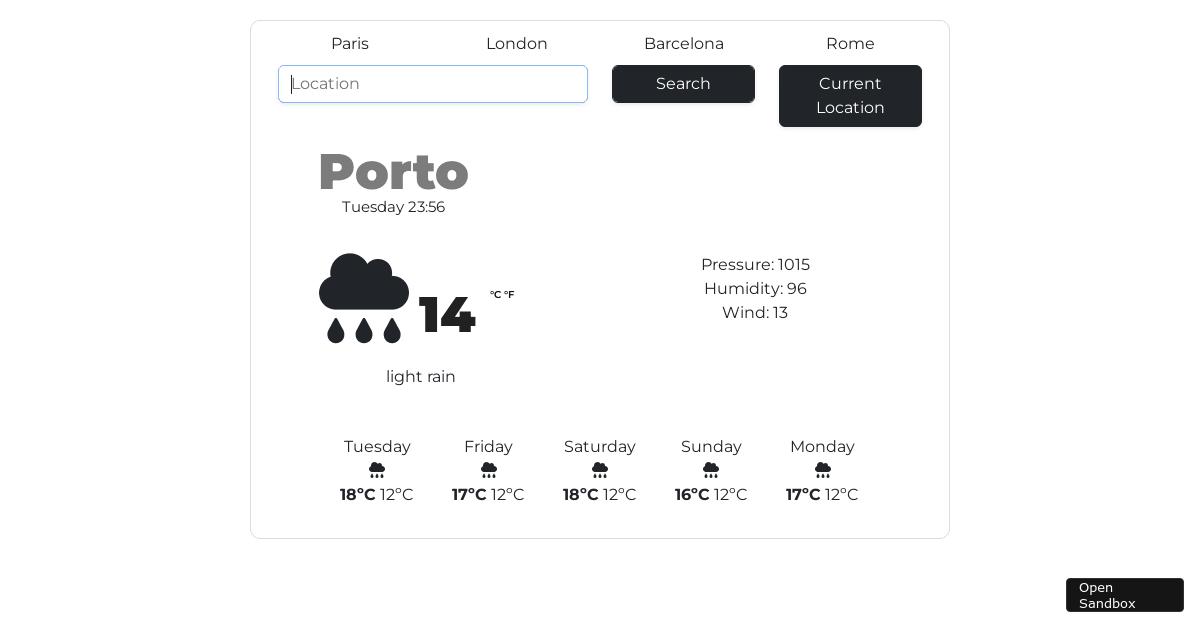Click Sunday's rain forecast icon
This screenshot has width=1200, height=630.
(x=711, y=470)
